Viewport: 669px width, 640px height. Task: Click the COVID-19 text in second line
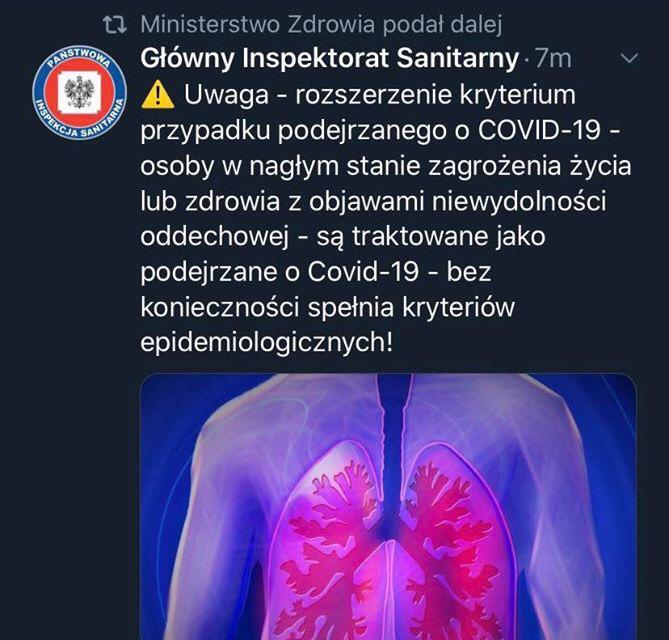539,130
